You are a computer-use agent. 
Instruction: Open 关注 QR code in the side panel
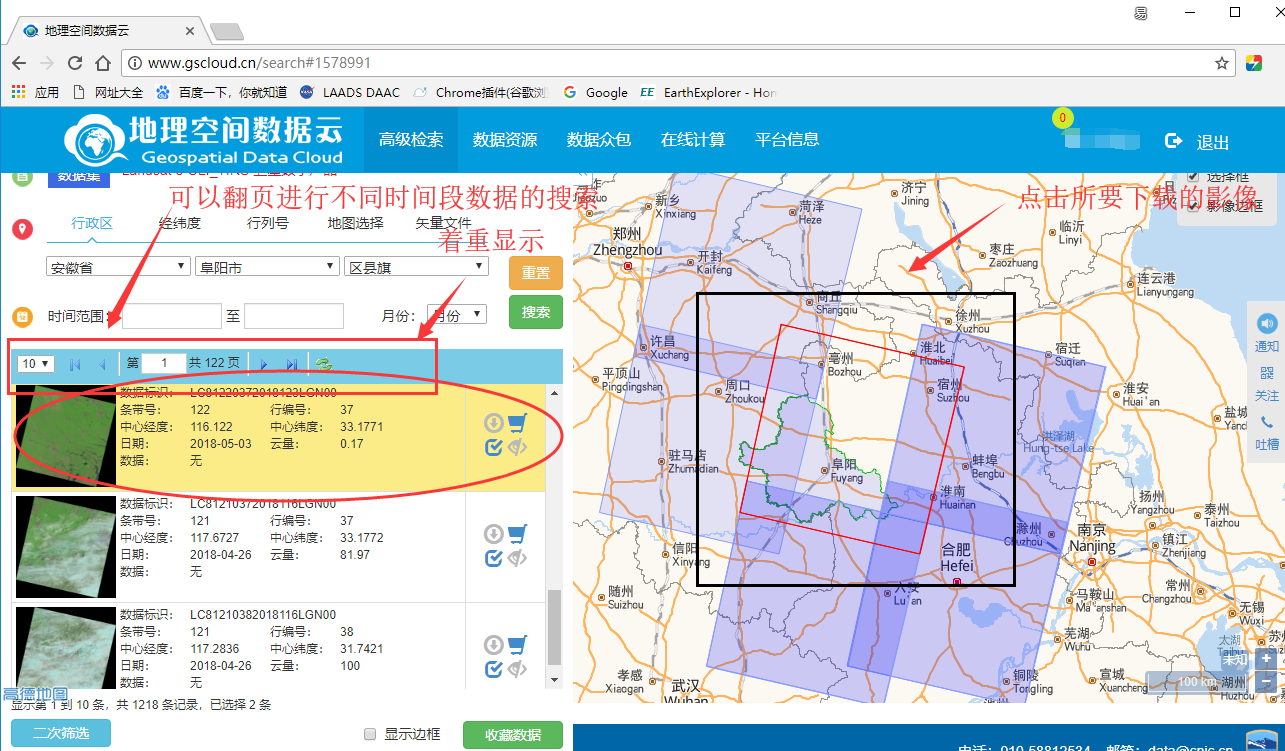click(1267, 384)
